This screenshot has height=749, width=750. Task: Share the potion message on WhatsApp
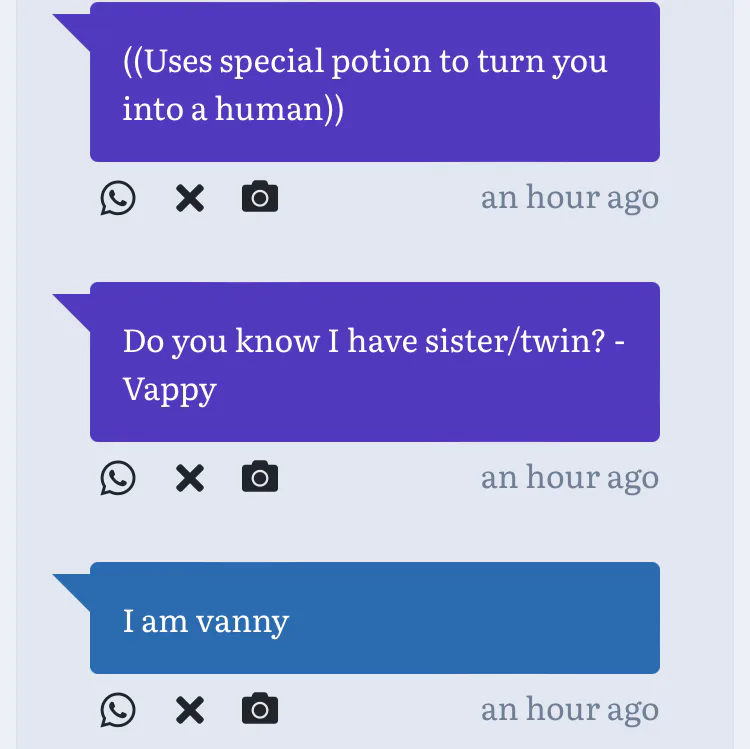click(117, 198)
